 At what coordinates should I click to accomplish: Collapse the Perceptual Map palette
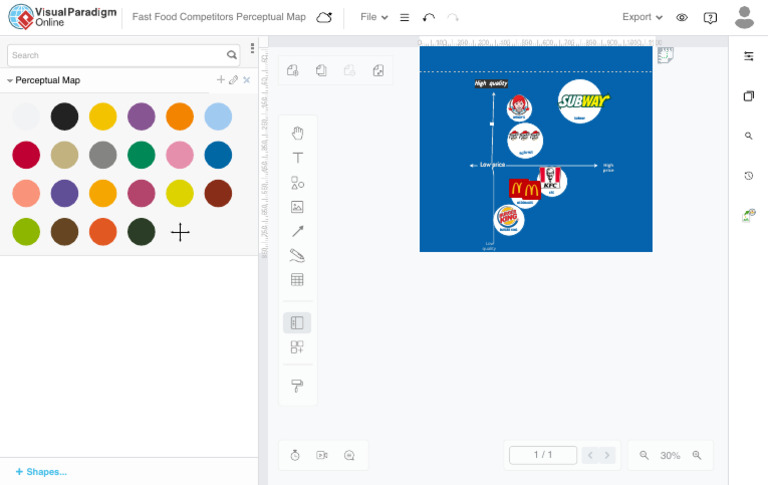pyautogui.click(x=10, y=80)
